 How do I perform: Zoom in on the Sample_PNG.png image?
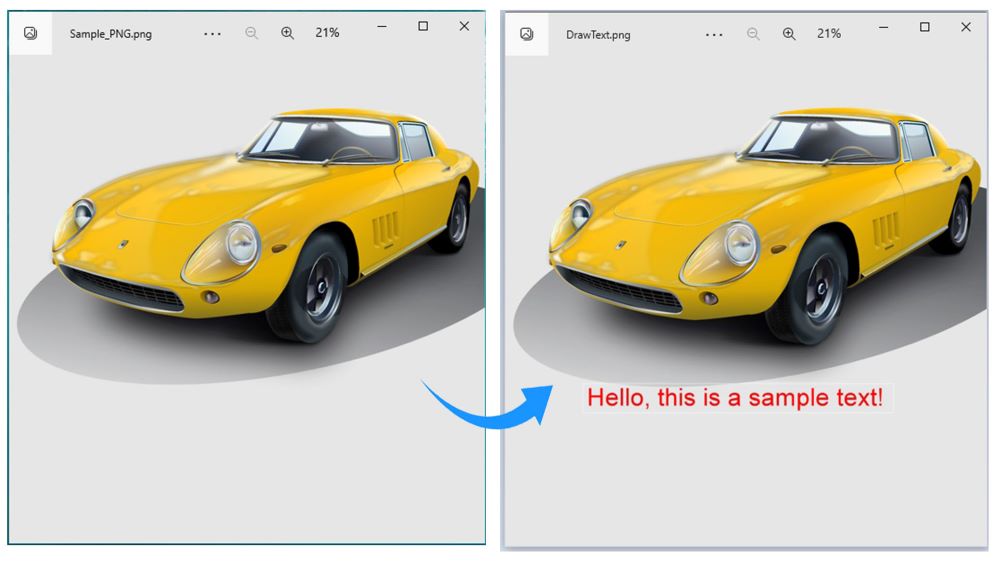point(287,33)
